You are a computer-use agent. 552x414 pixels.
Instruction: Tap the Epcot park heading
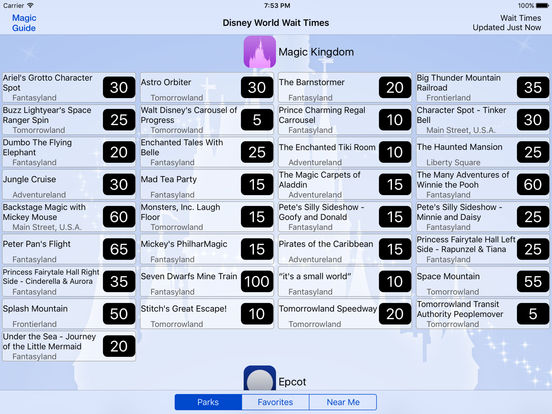292,382
